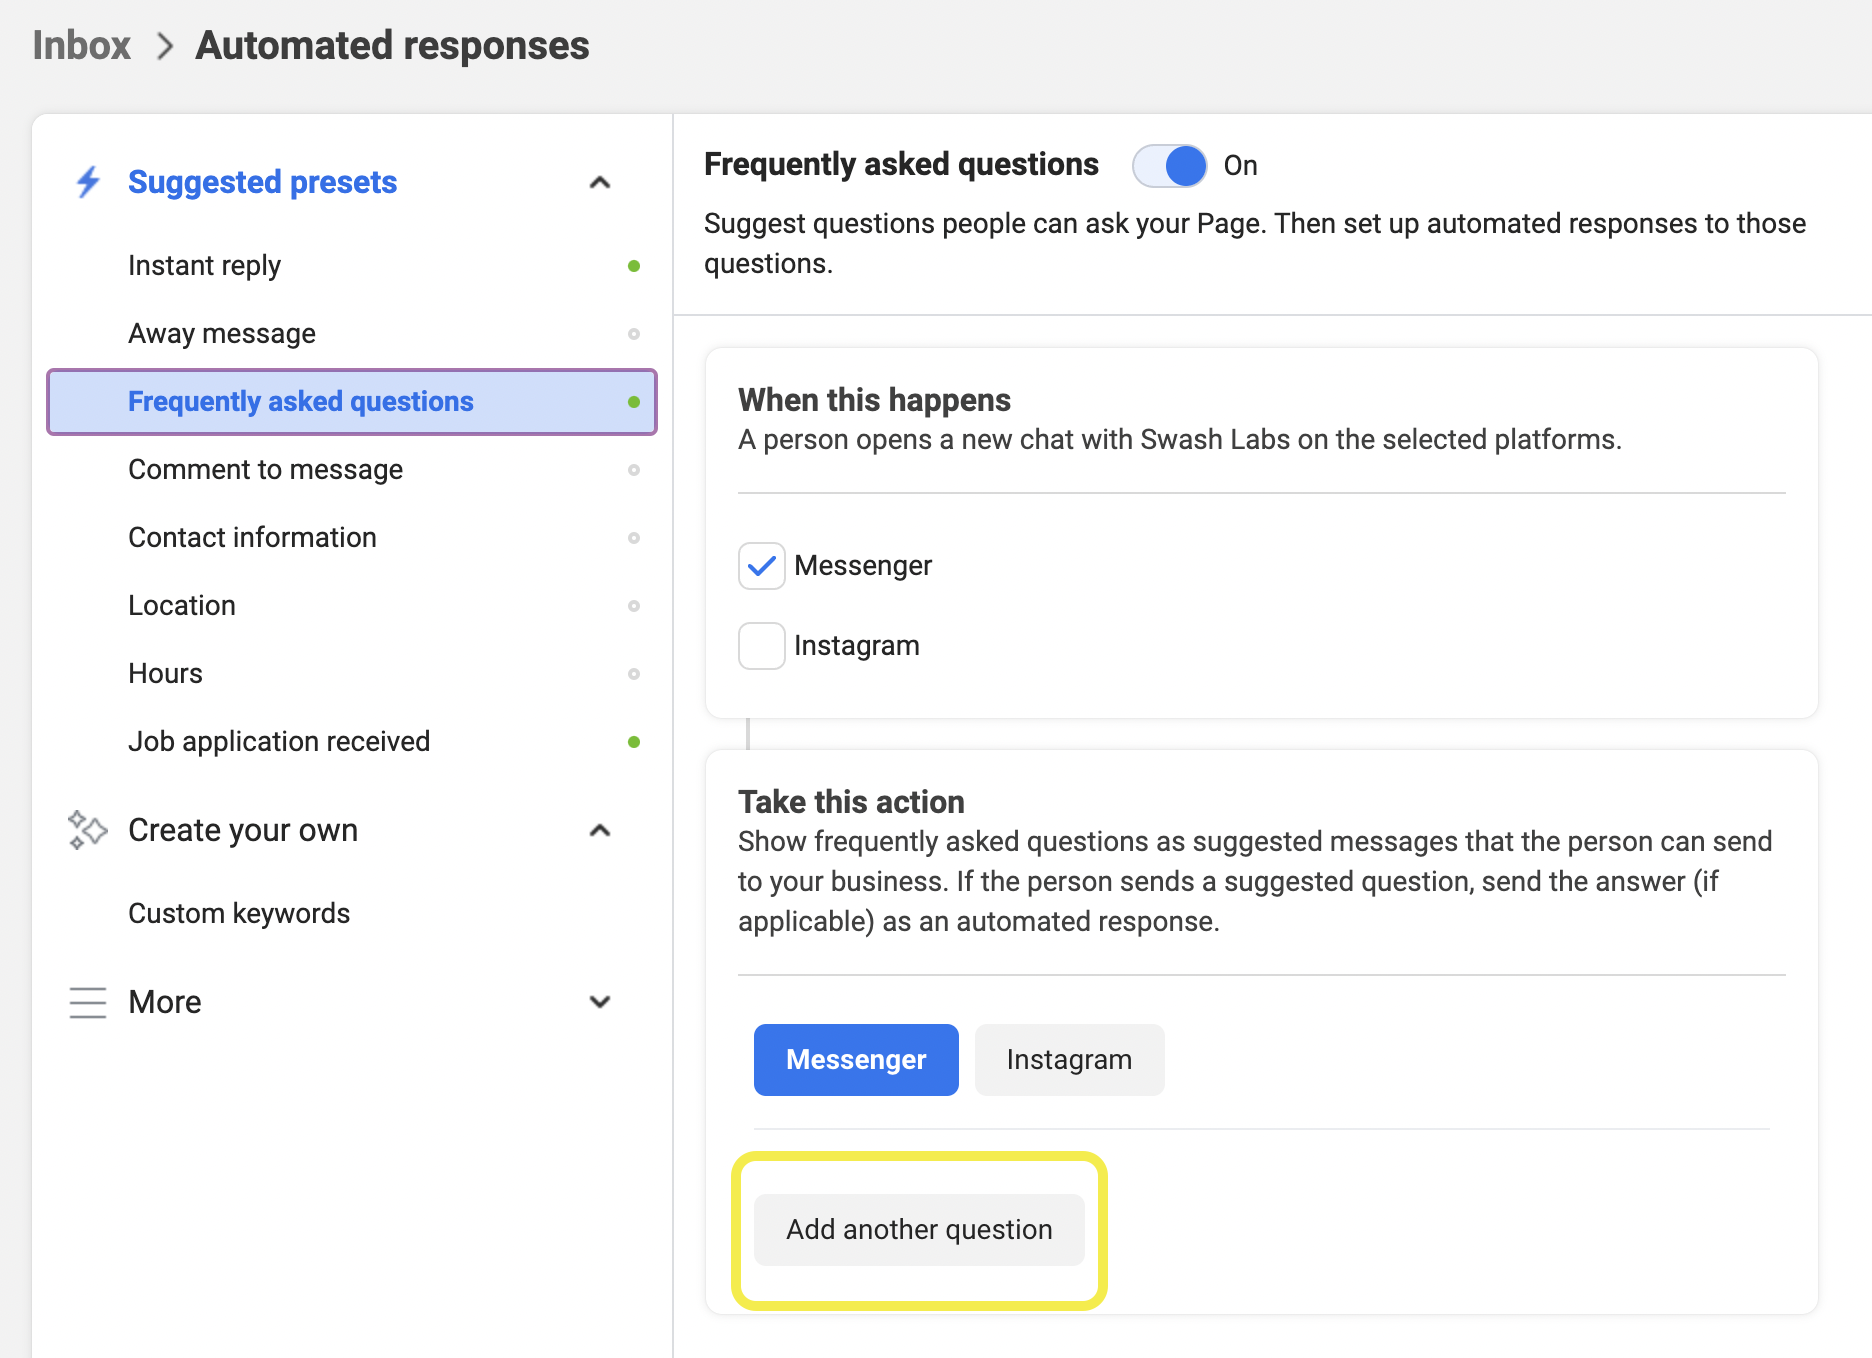Go back to Inbox via breadcrumb
This screenshot has height=1358, width=1872.
coord(82,46)
